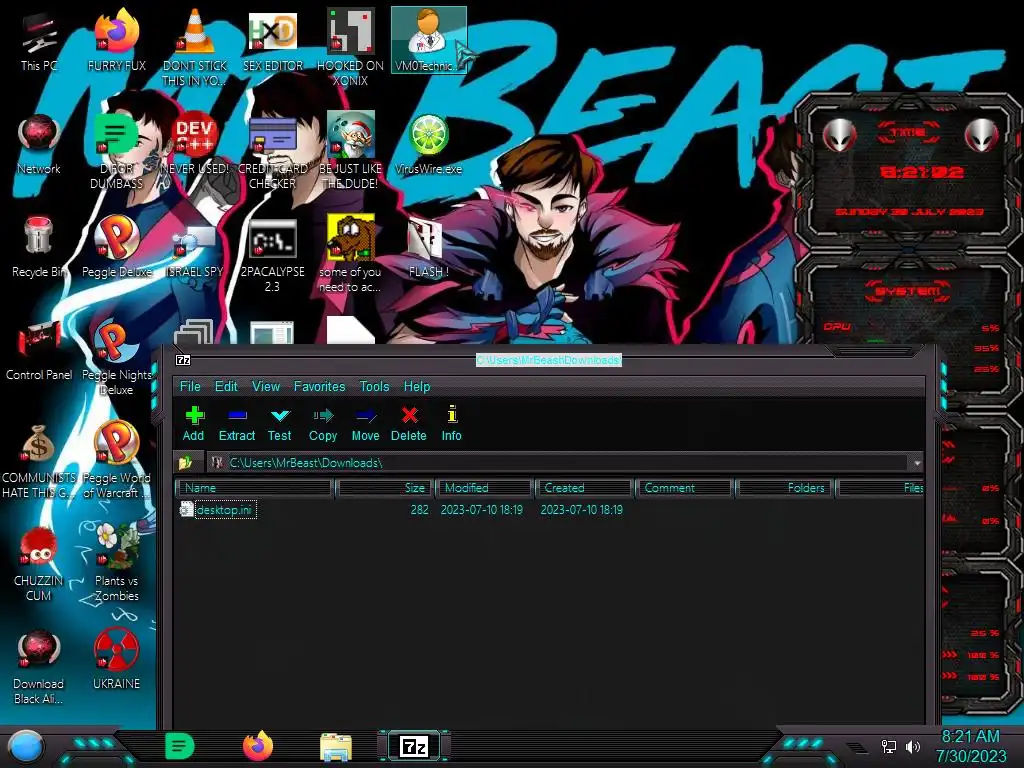Image resolution: width=1024 pixels, height=768 pixels.
Task: Select the VM0Technic desktop icon
Action: [428, 40]
